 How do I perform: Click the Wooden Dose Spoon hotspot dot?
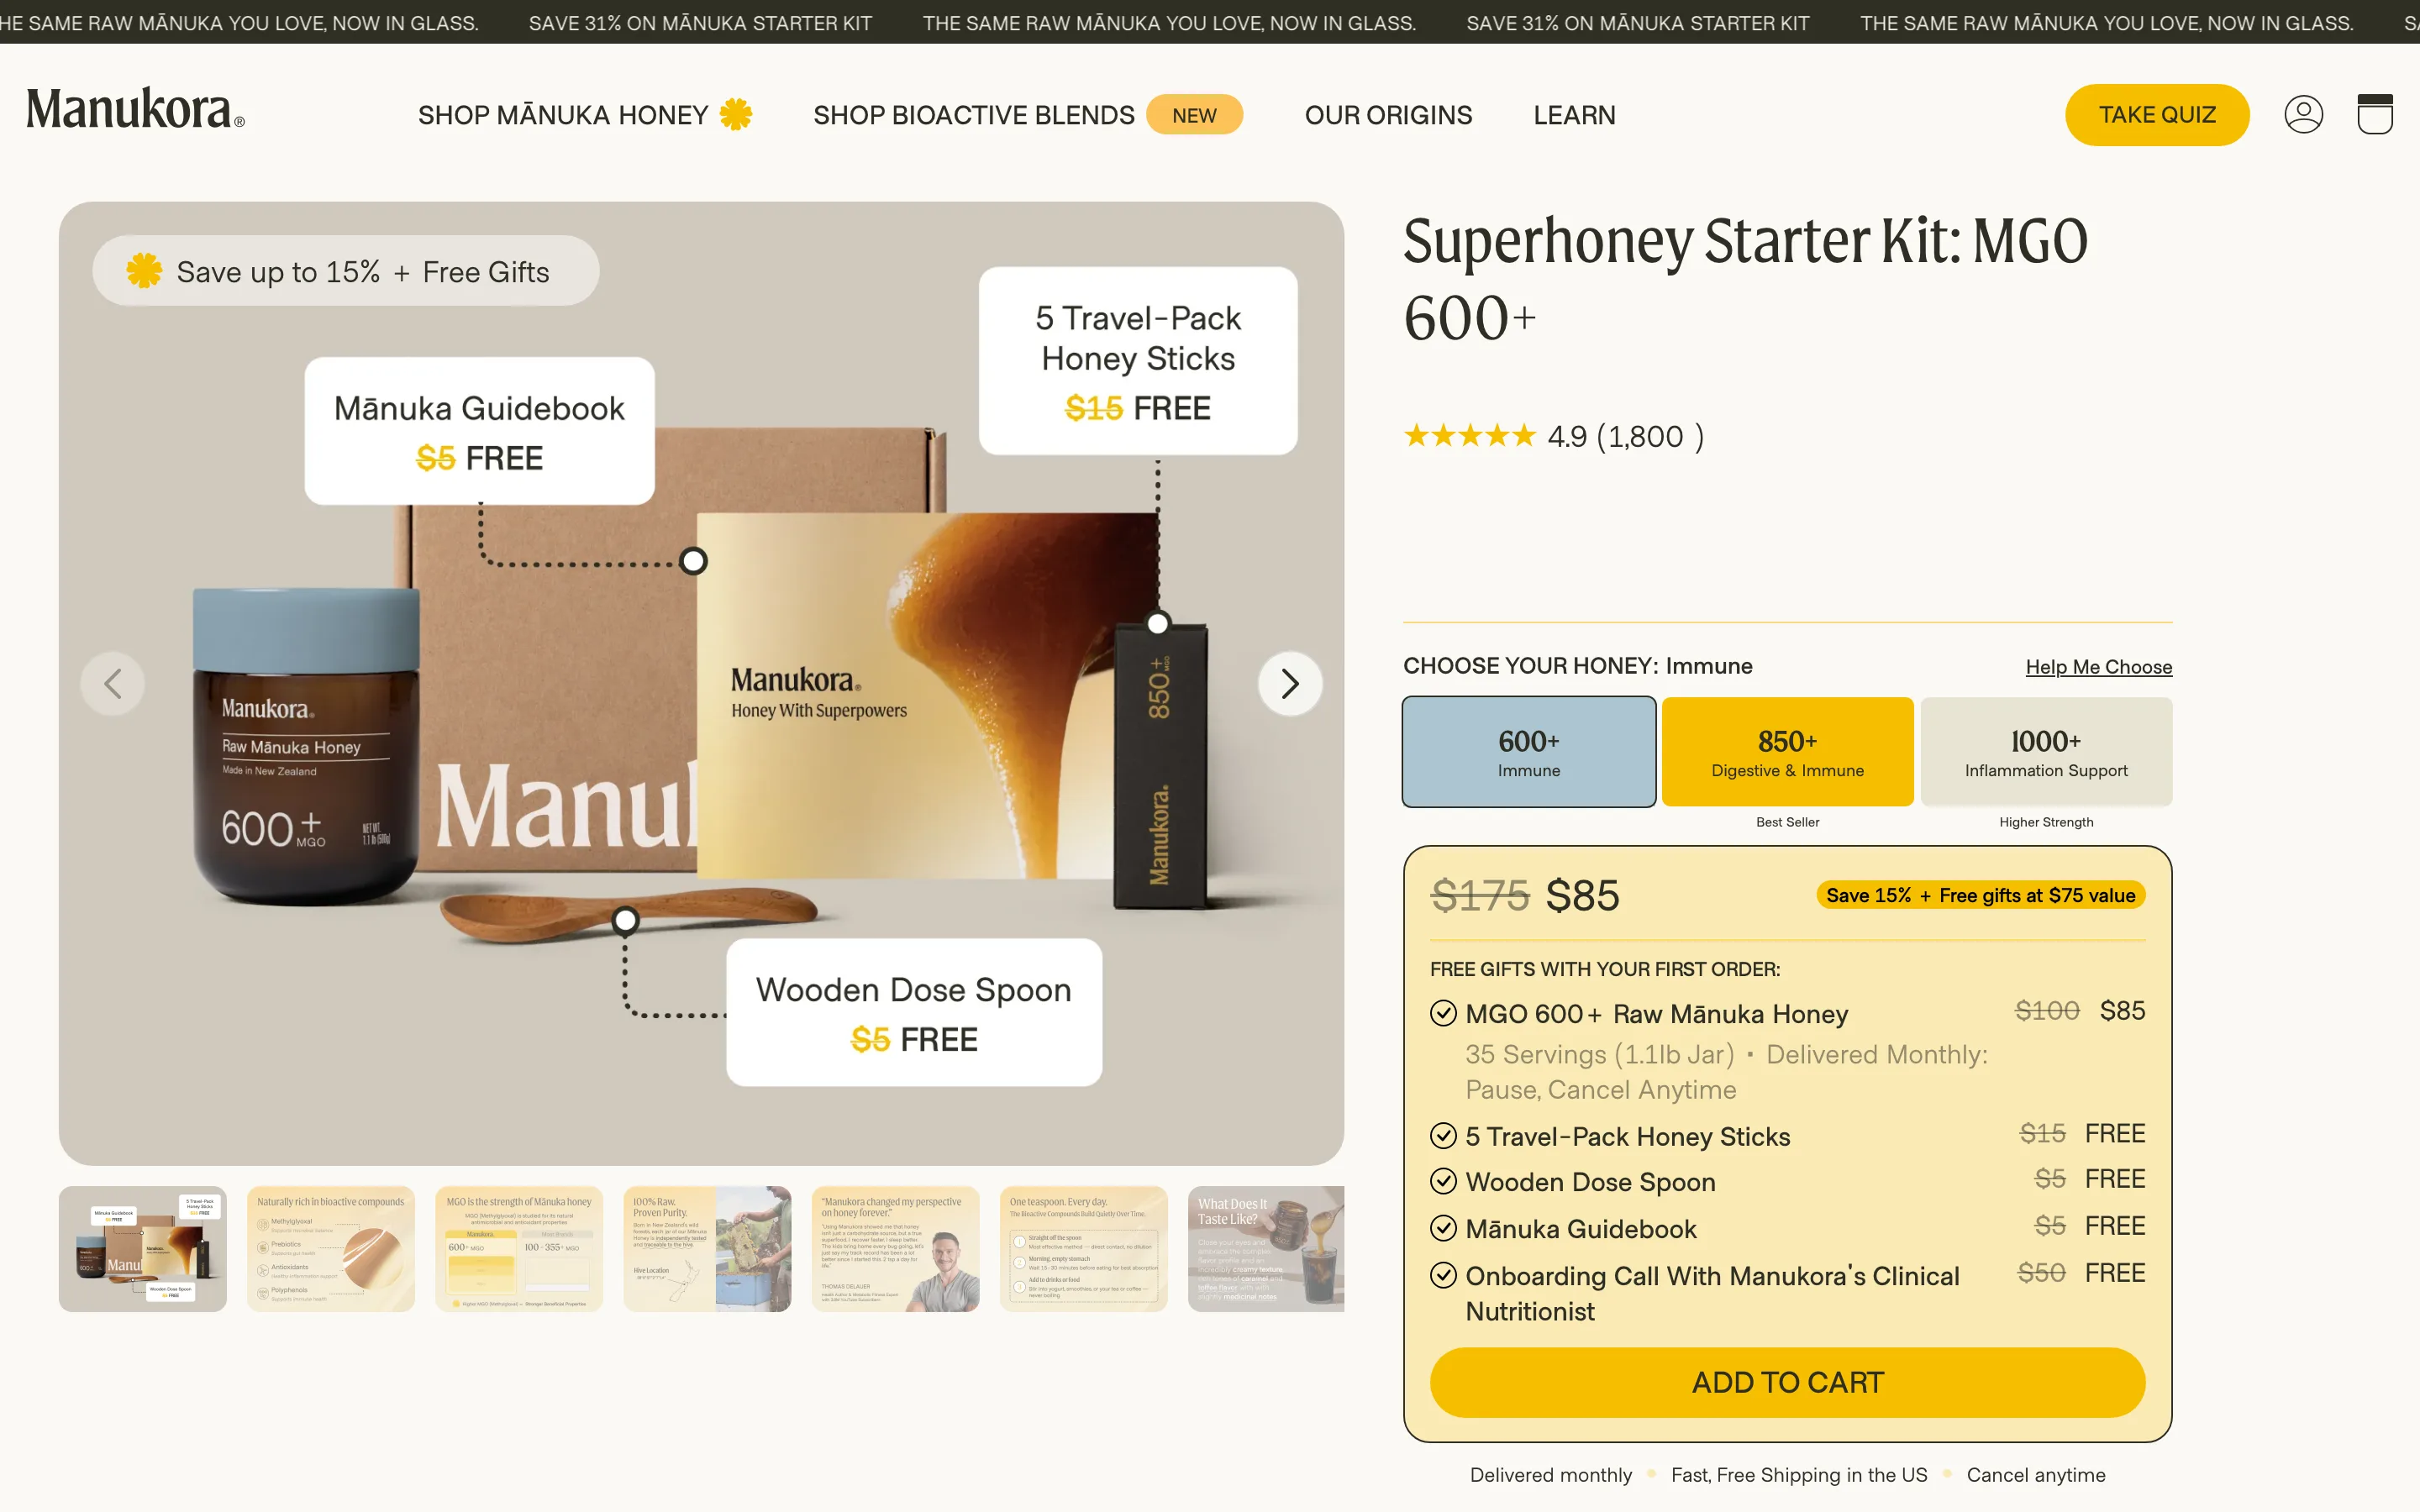point(625,919)
